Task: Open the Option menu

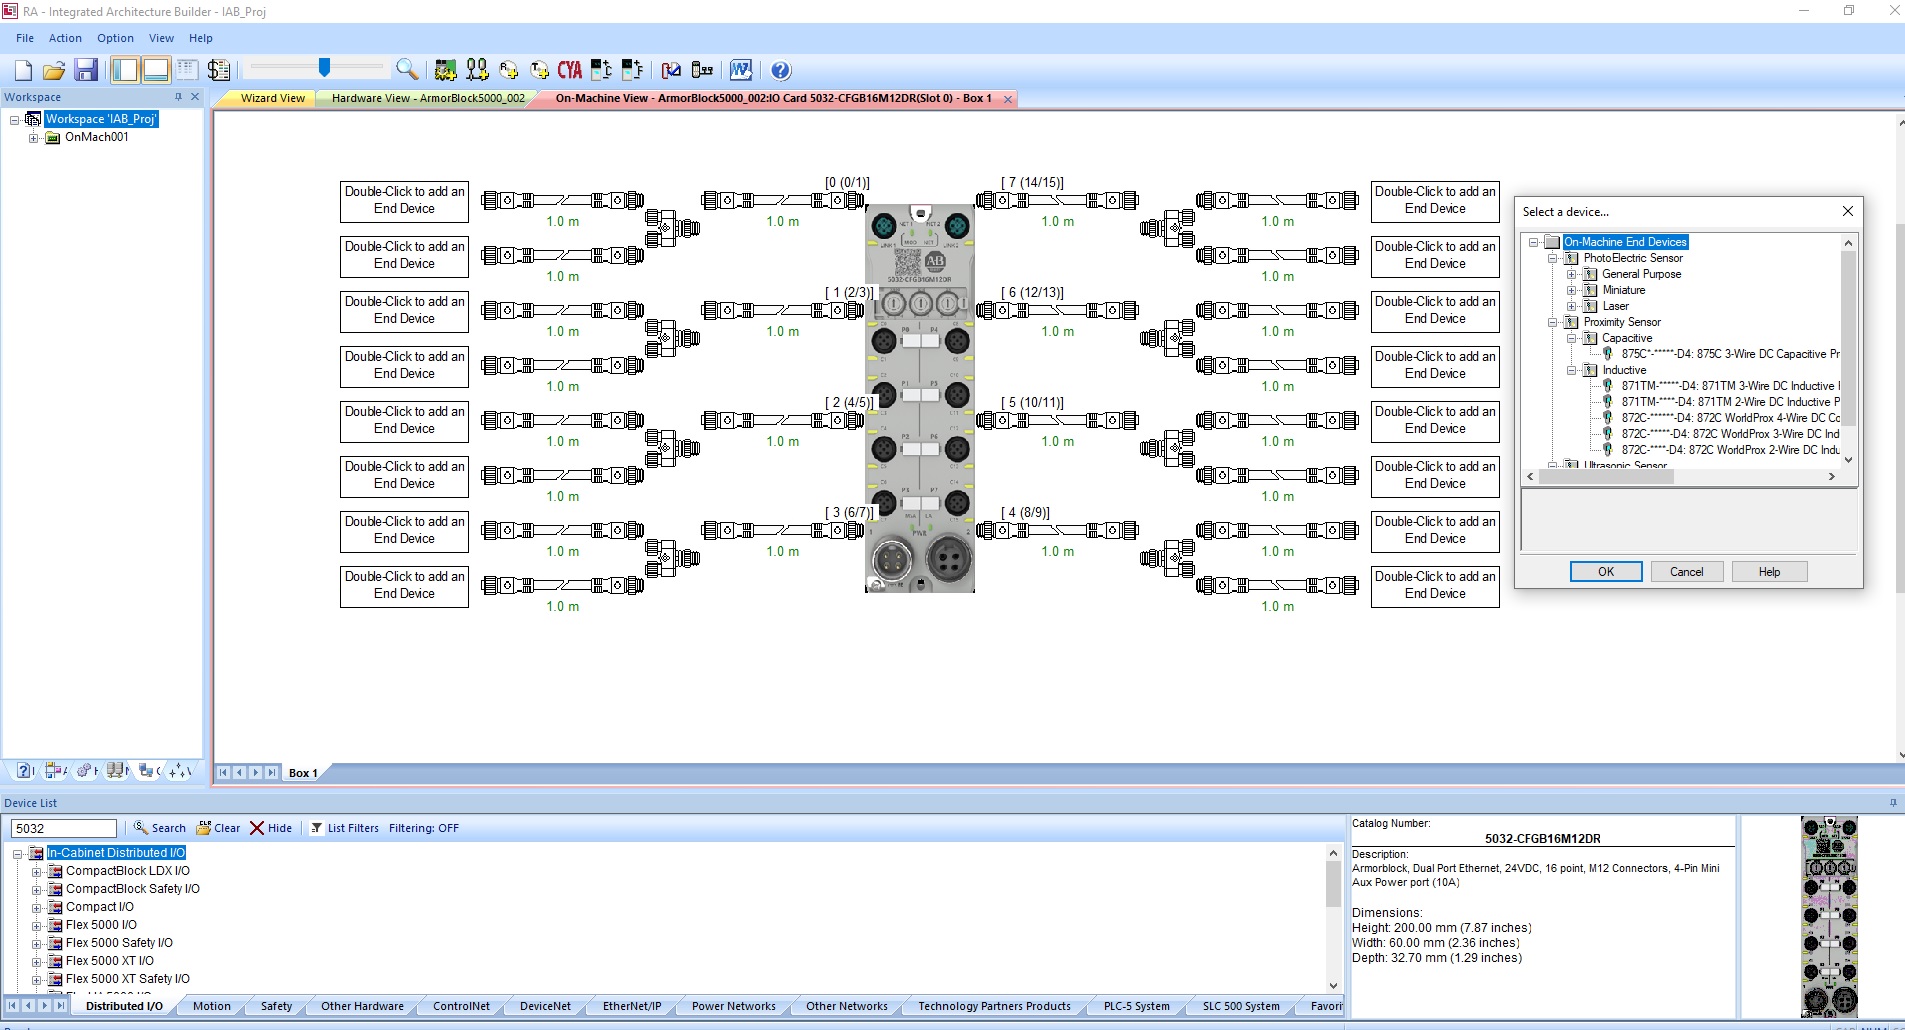Action: click(x=115, y=38)
